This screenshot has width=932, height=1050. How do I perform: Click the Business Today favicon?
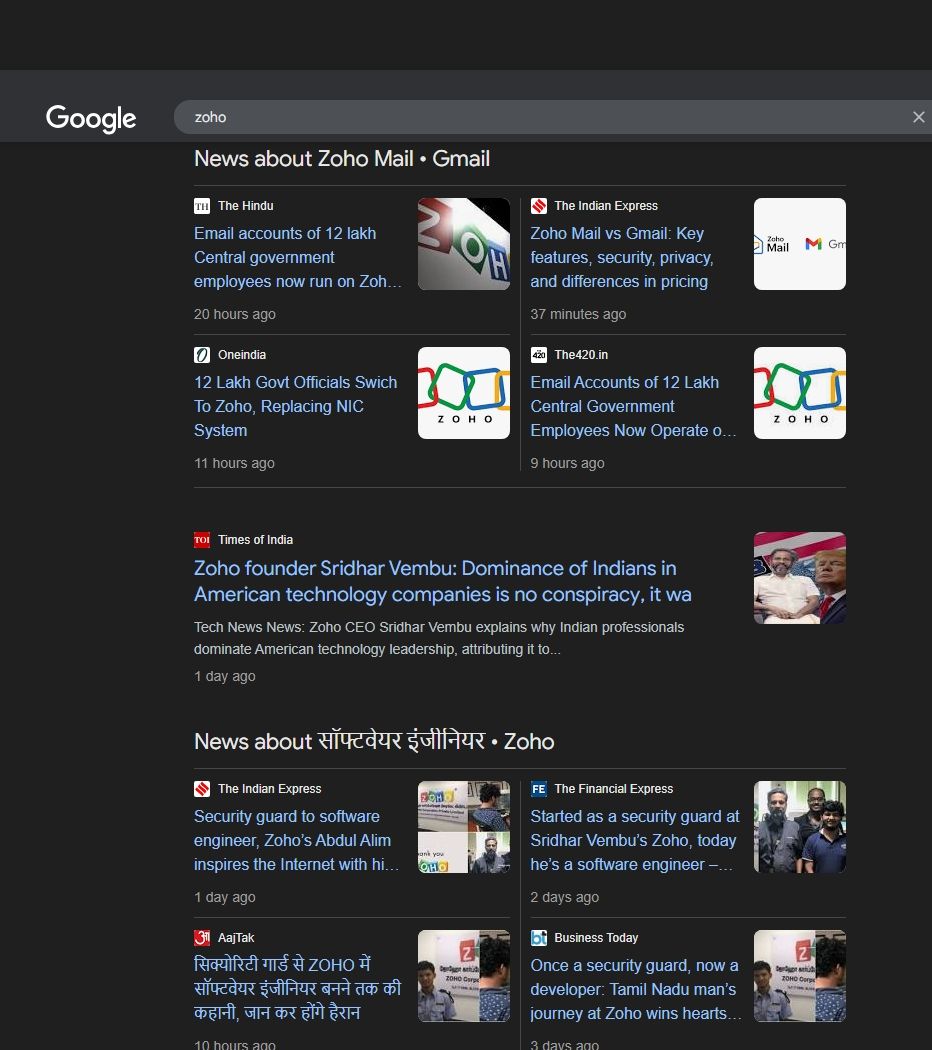tap(539, 938)
